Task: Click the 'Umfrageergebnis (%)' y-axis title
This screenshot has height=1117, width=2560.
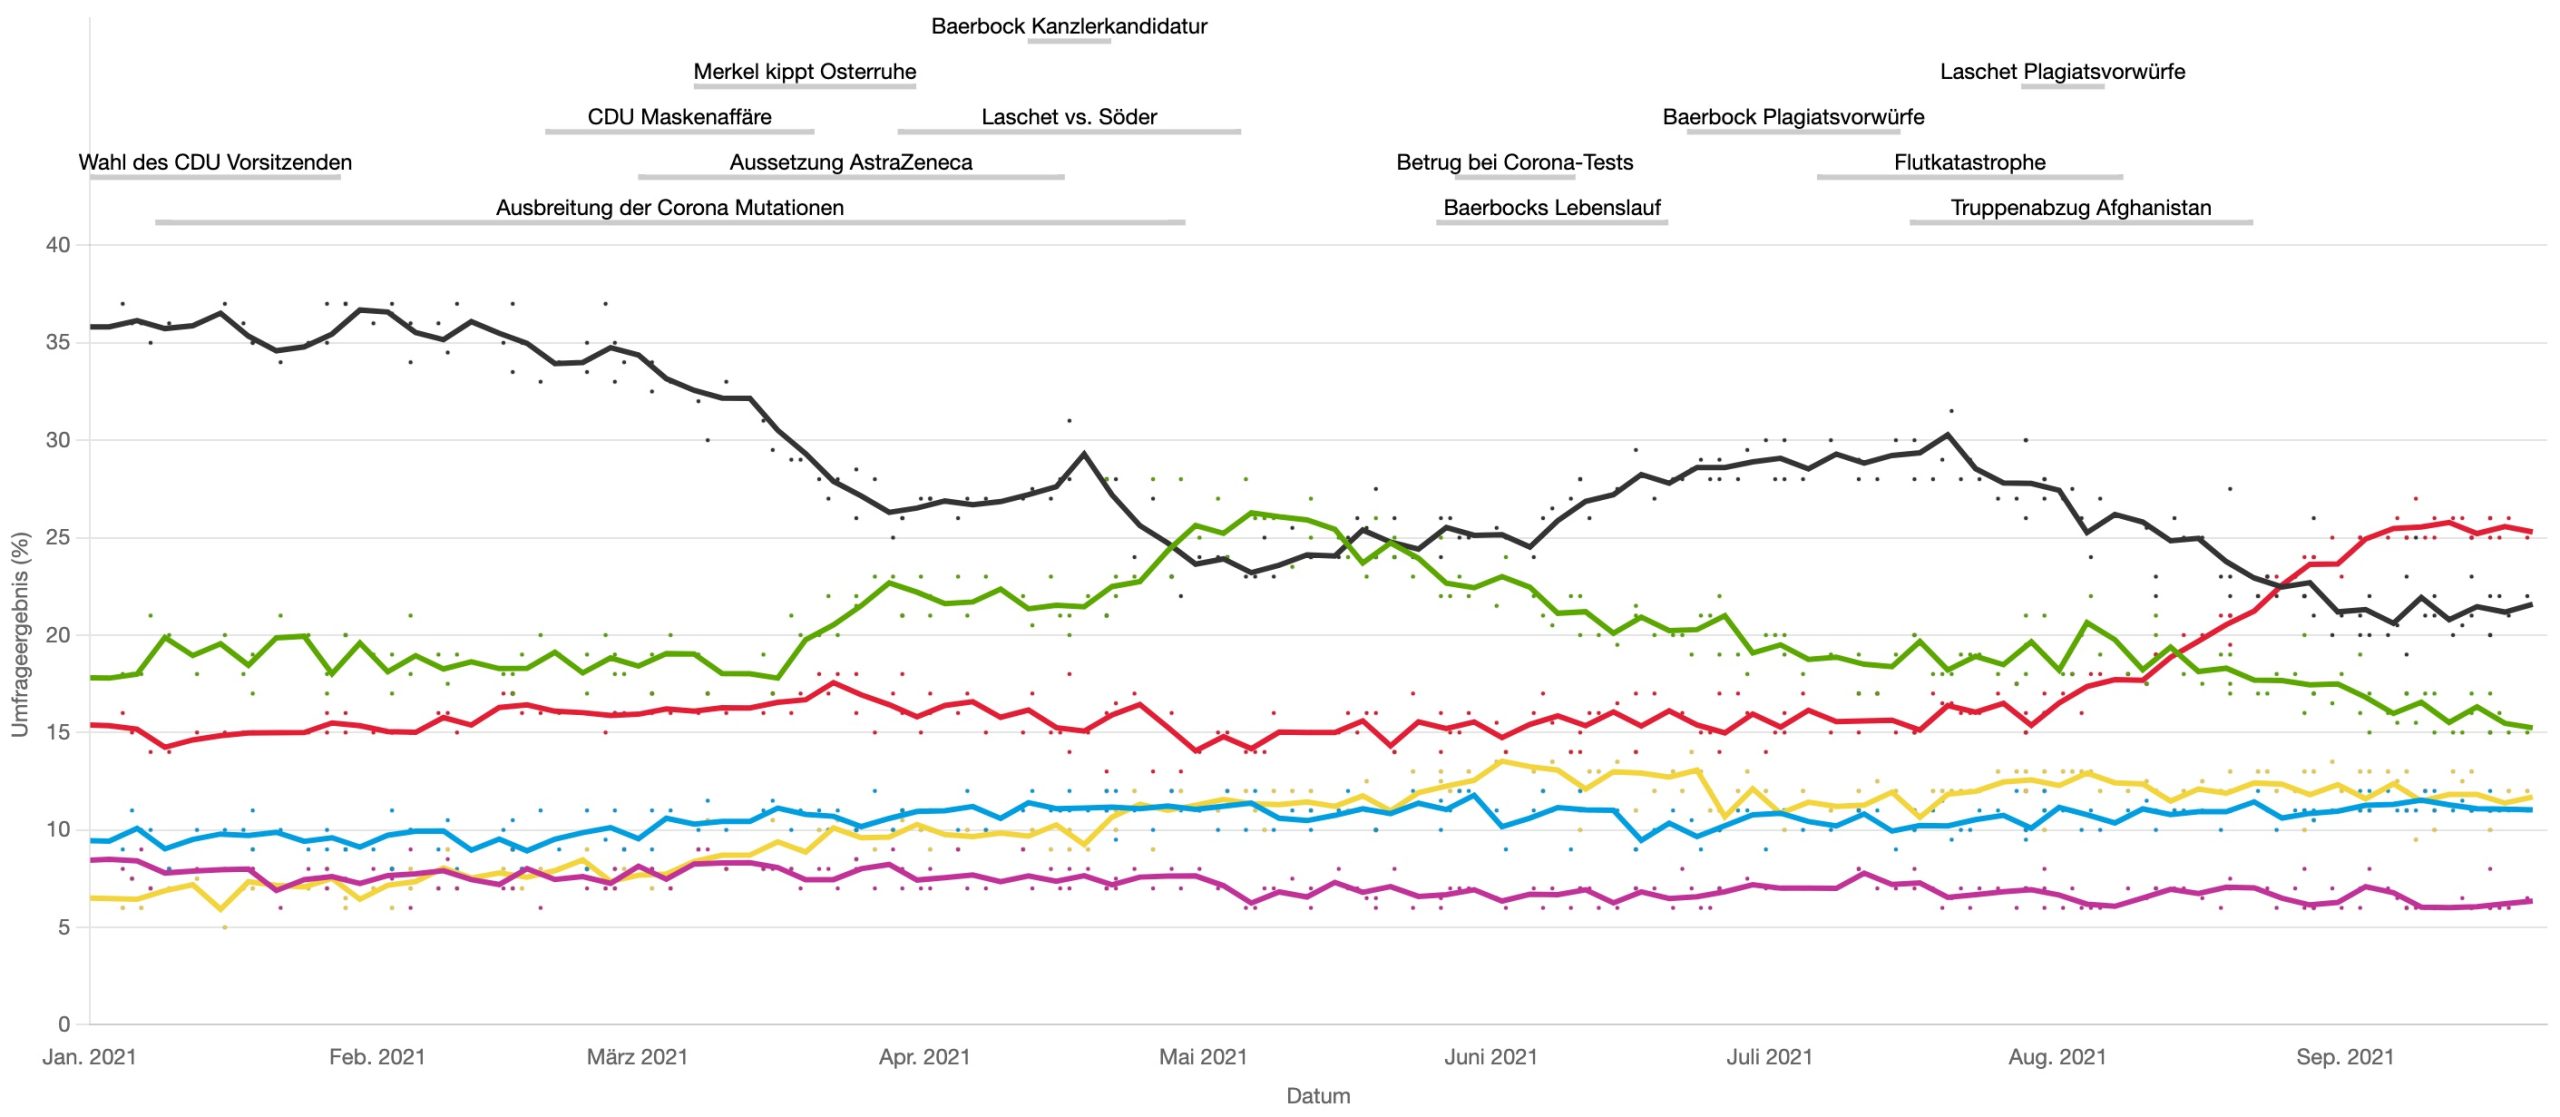Action: click(x=20, y=634)
